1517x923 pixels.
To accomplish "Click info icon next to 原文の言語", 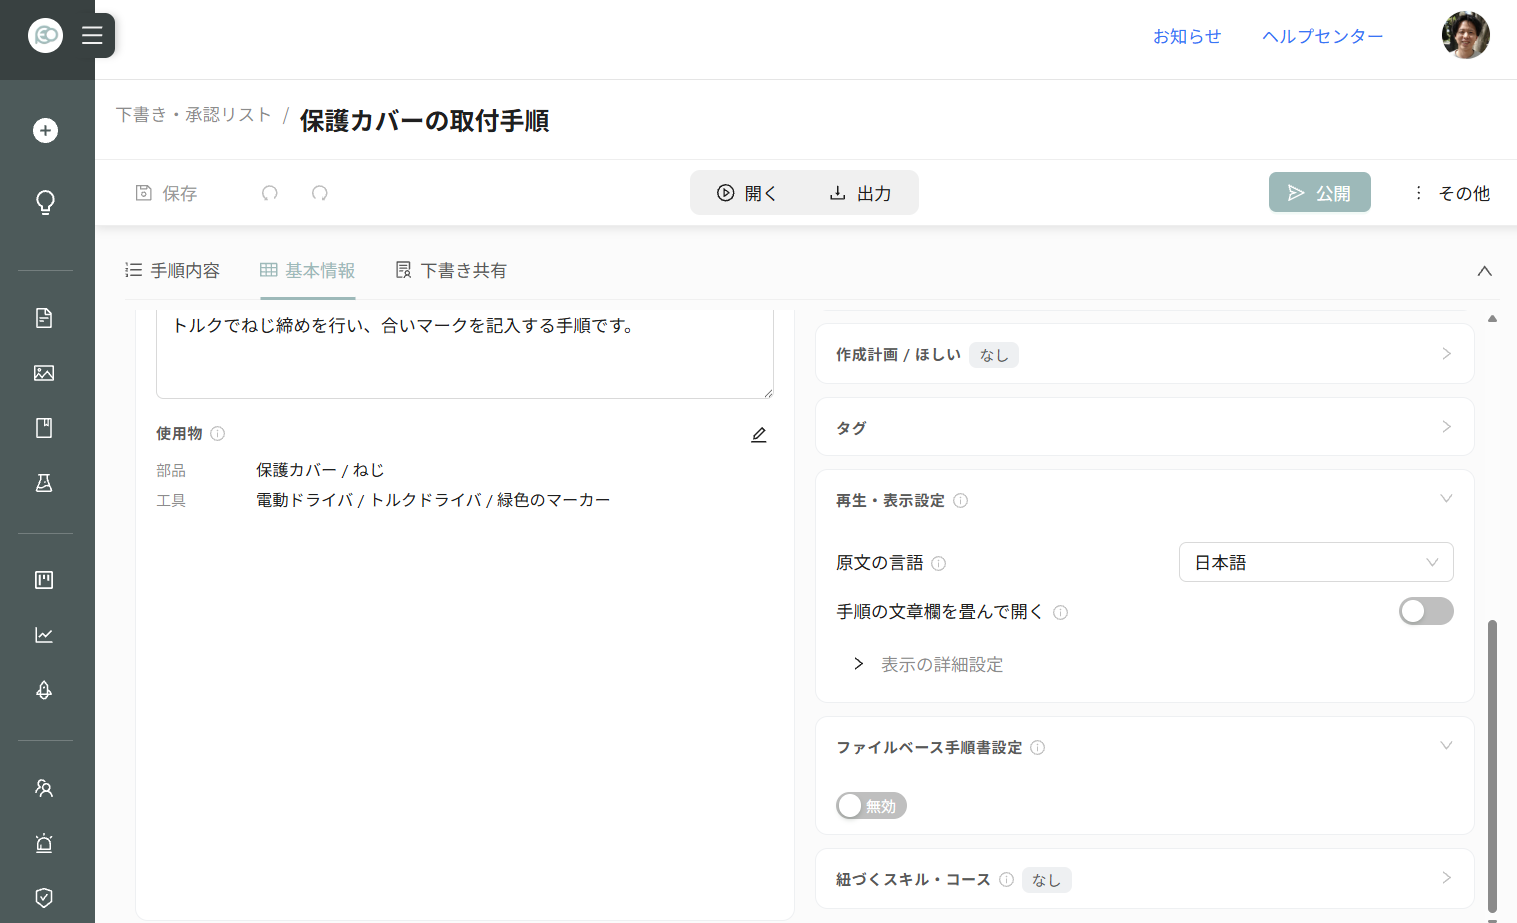I will [939, 563].
